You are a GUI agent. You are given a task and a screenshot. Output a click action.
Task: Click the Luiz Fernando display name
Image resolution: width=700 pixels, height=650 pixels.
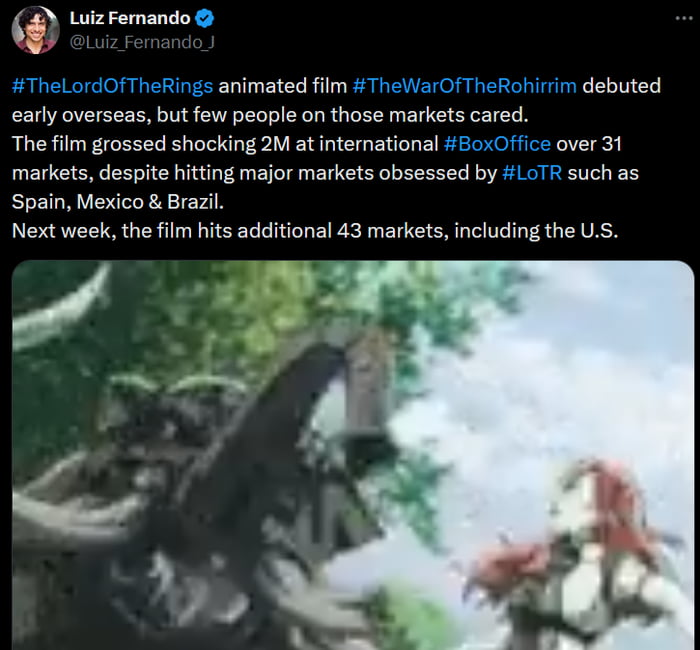pyautogui.click(x=130, y=18)
